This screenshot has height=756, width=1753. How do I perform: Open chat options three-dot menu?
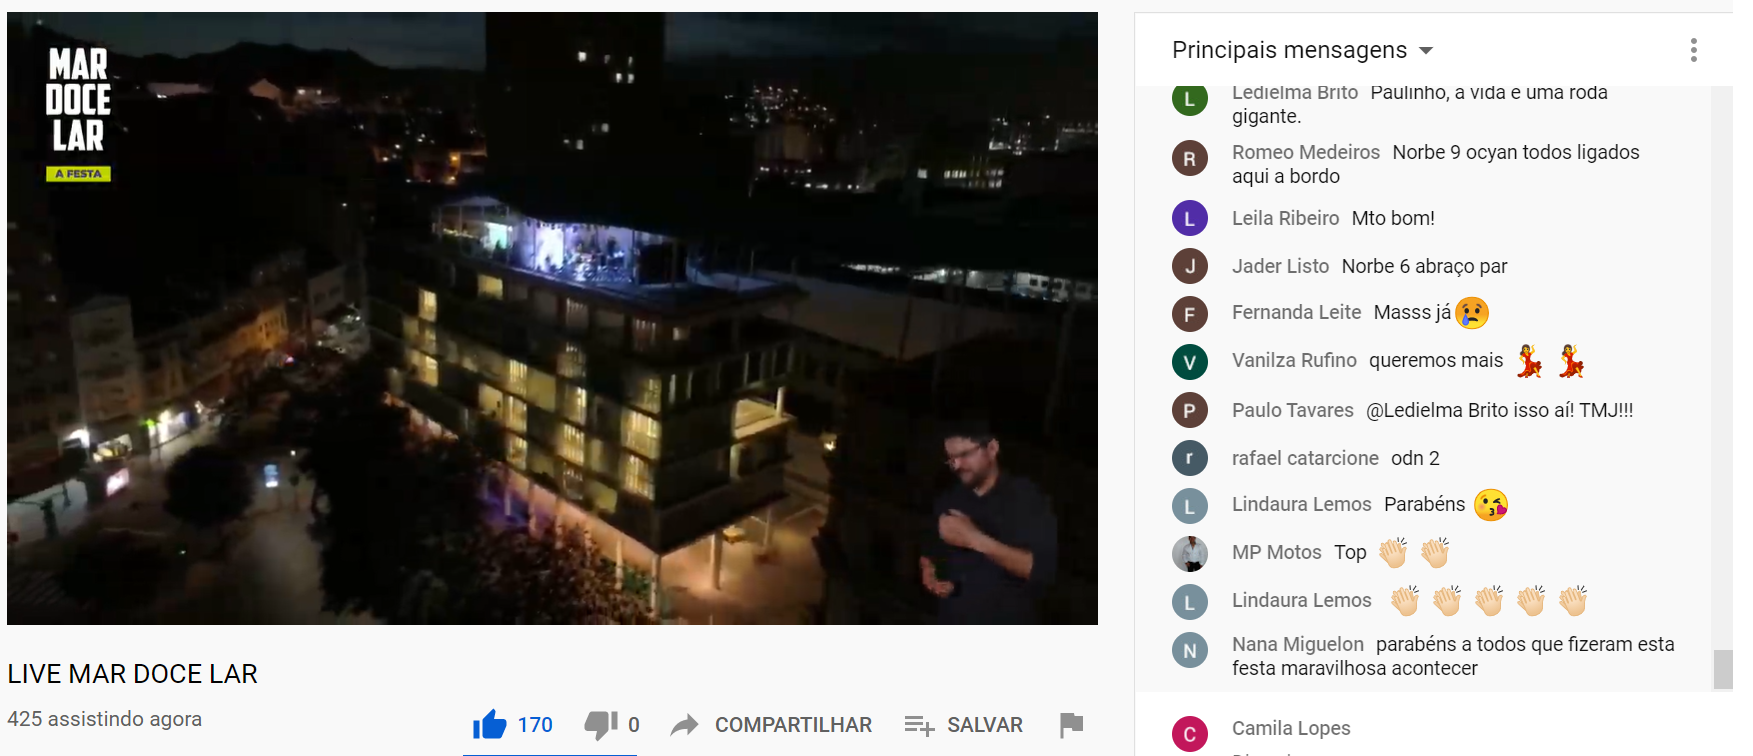(x=1693, y=50)
